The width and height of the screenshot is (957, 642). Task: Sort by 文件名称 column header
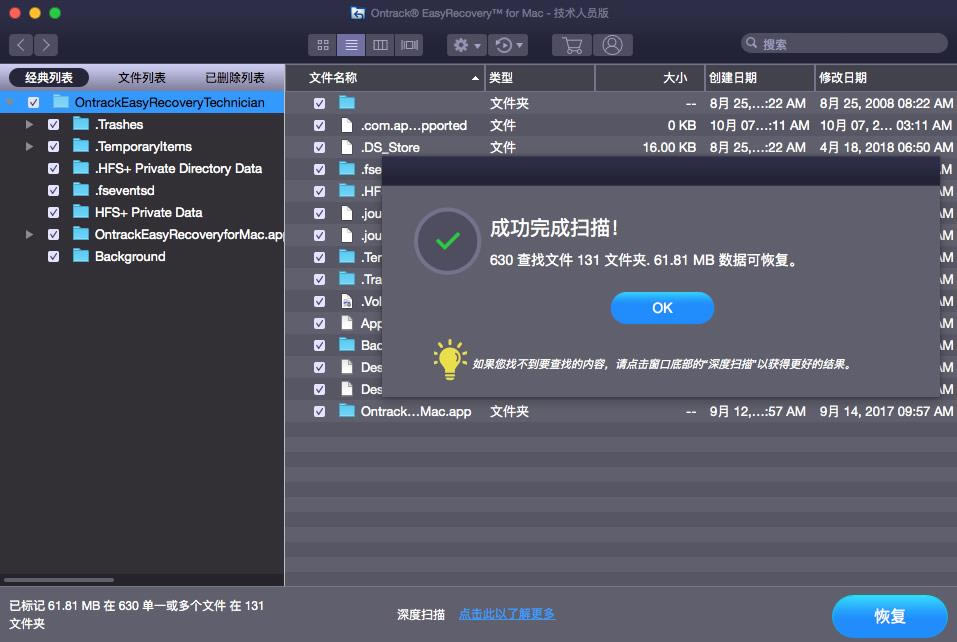(385, 78)
